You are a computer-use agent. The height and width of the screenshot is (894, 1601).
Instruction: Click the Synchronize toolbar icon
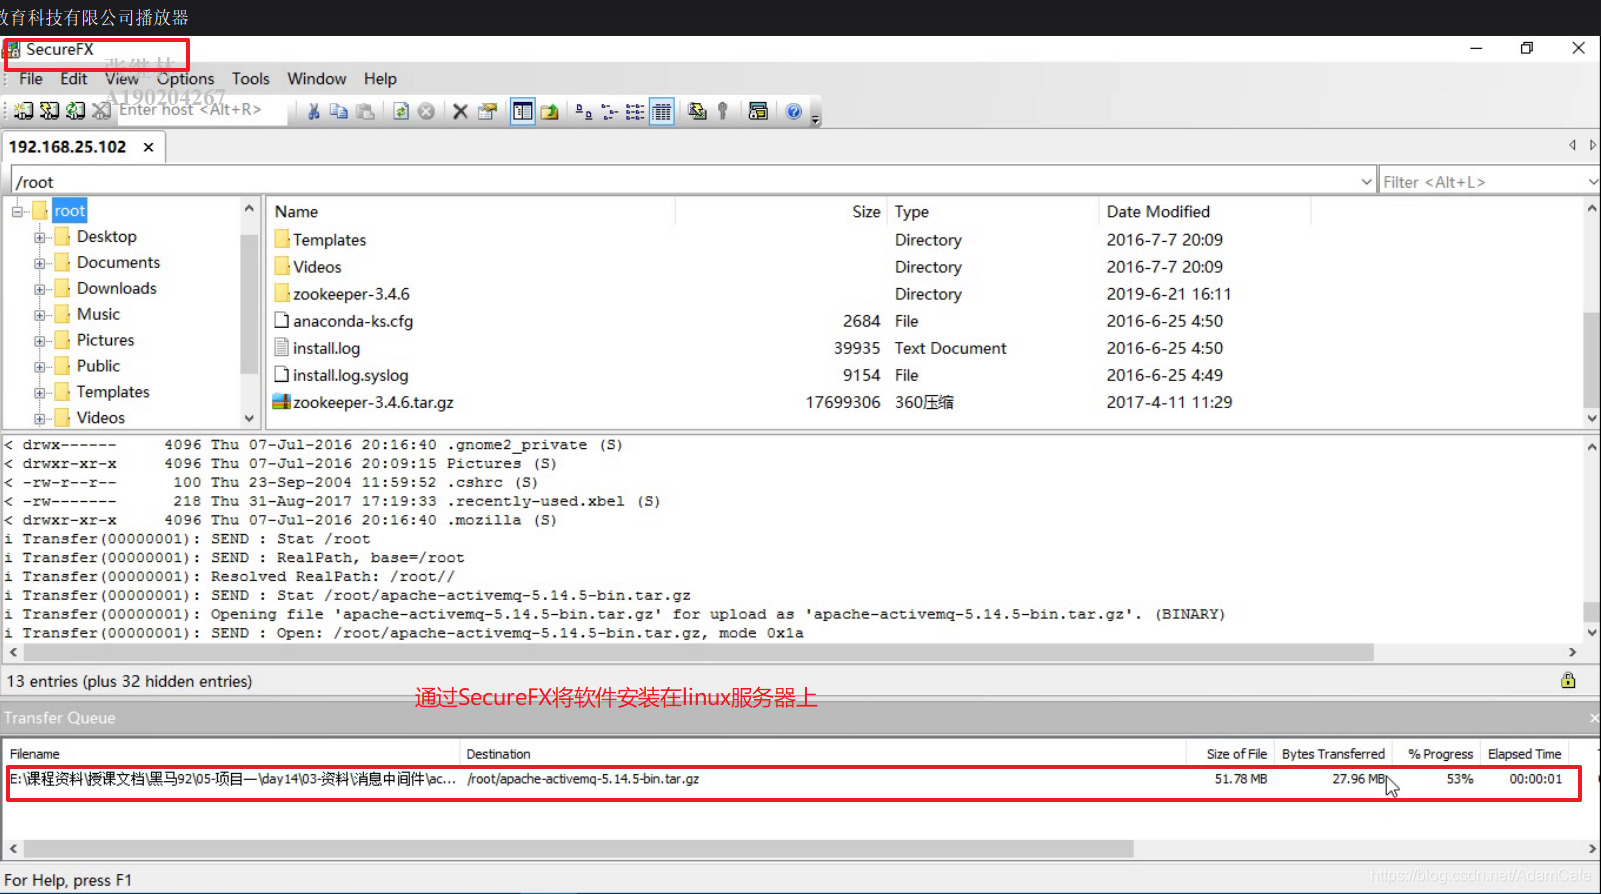tap(697, 111)
